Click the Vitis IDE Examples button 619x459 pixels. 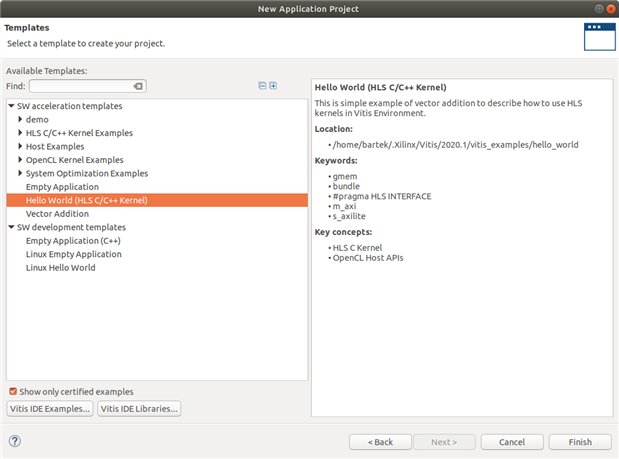pos(50,408)
